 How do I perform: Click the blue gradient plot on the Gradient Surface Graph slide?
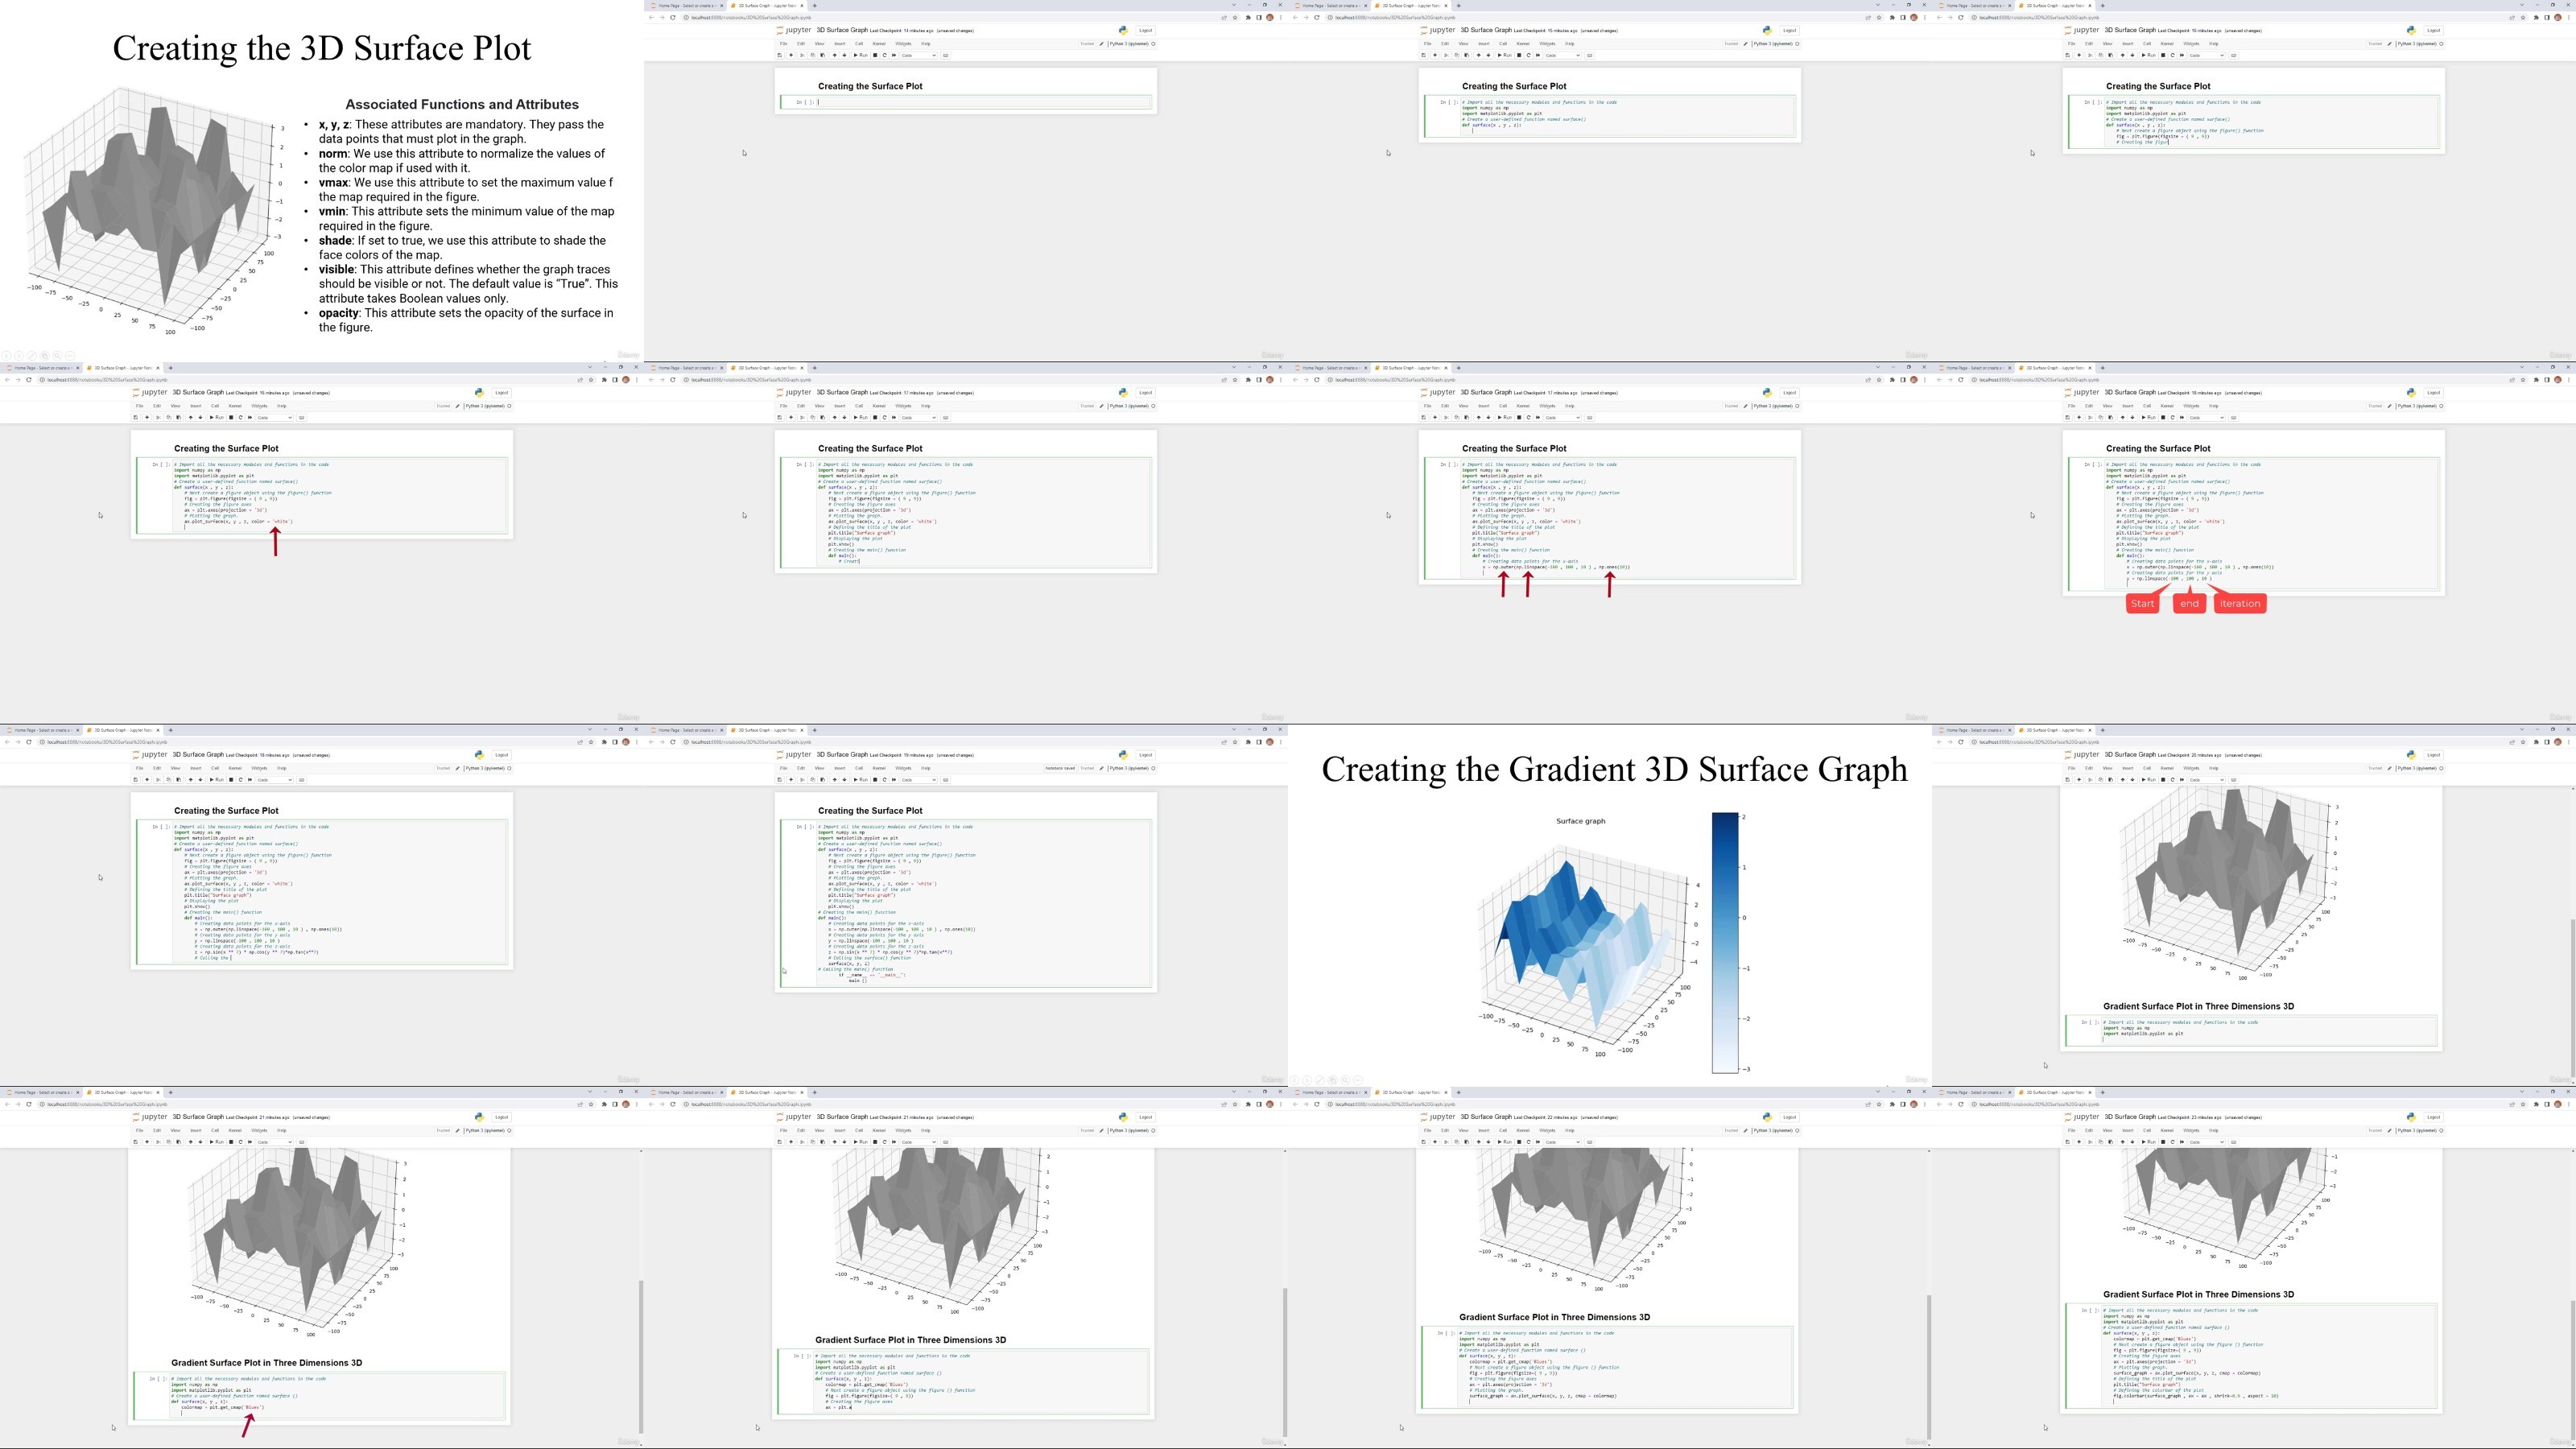(1590, 950)
